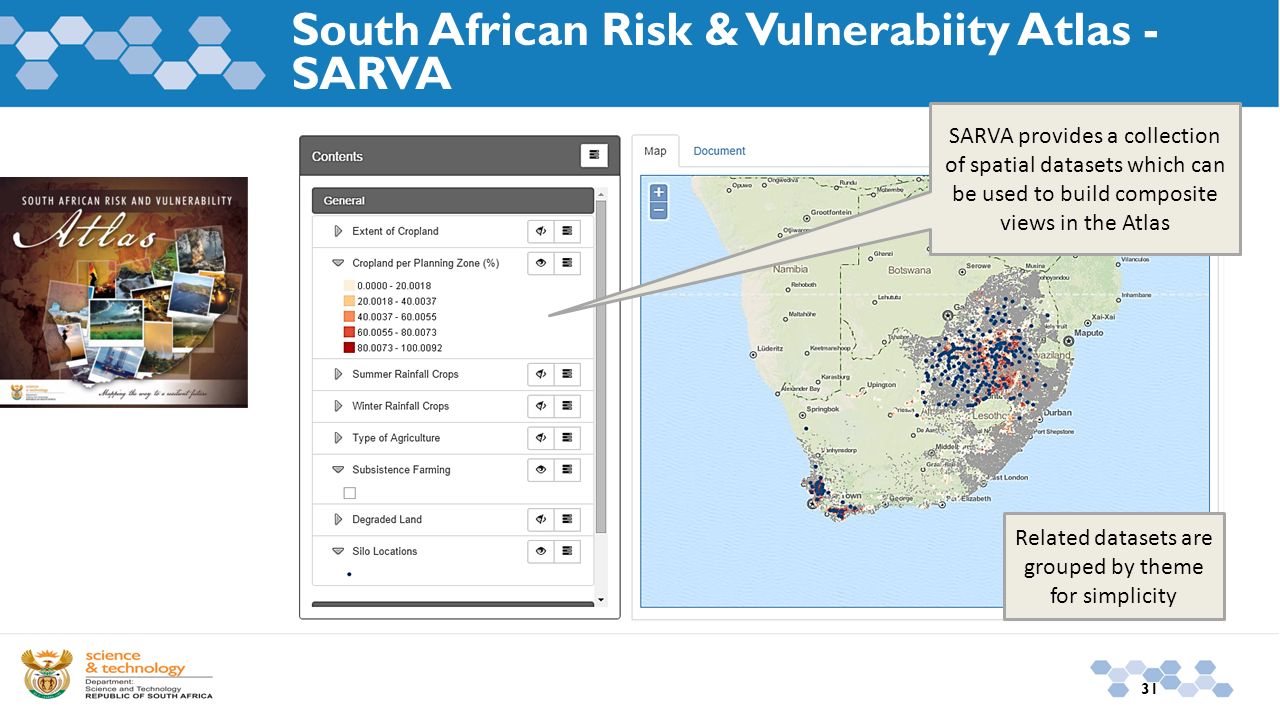
Task: Open options for Type of Agriculture layer
Action: [567, 438]
